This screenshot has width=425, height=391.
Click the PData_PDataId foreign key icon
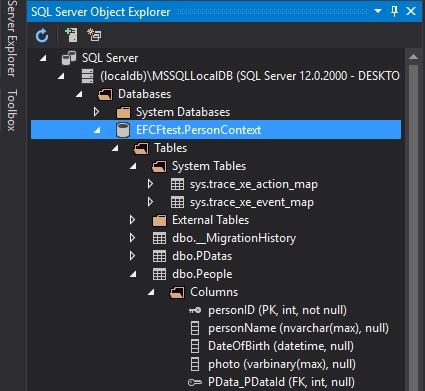[195, 382]
